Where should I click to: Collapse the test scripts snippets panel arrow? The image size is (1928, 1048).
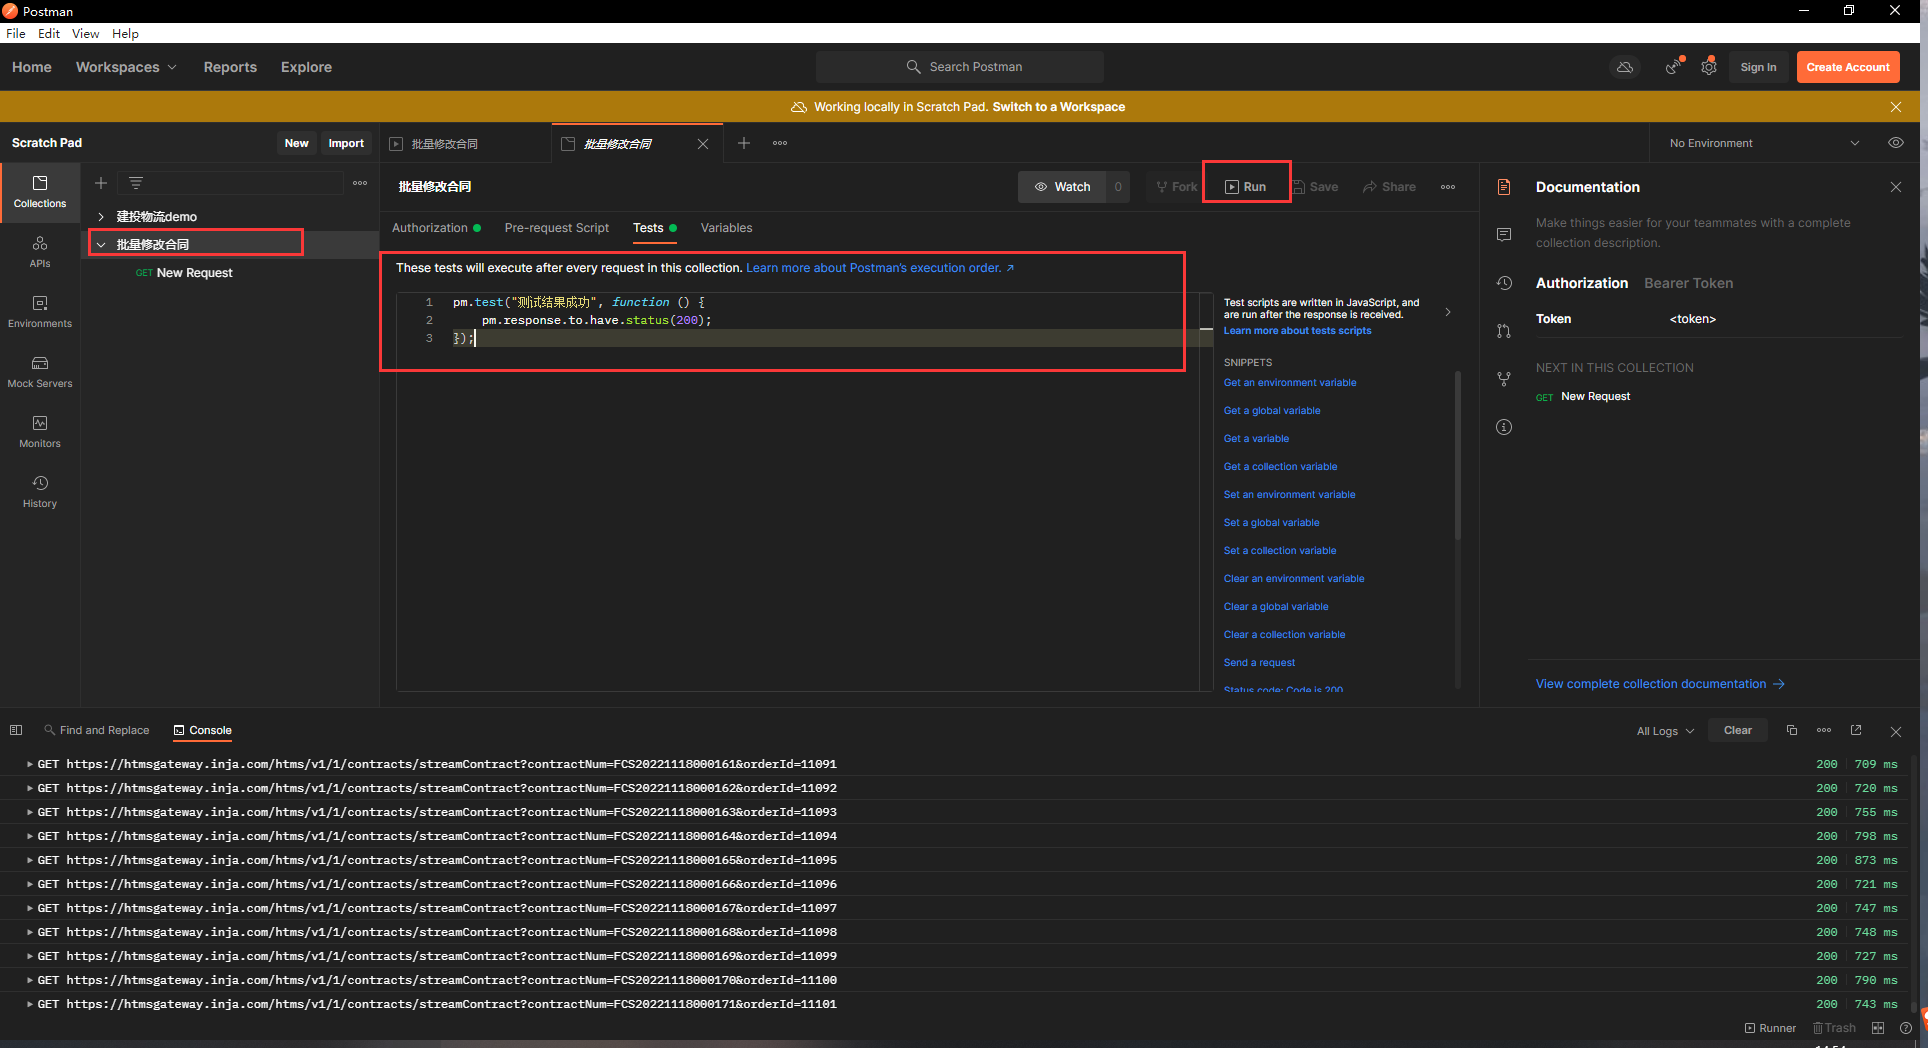(x=1448, y=312)
